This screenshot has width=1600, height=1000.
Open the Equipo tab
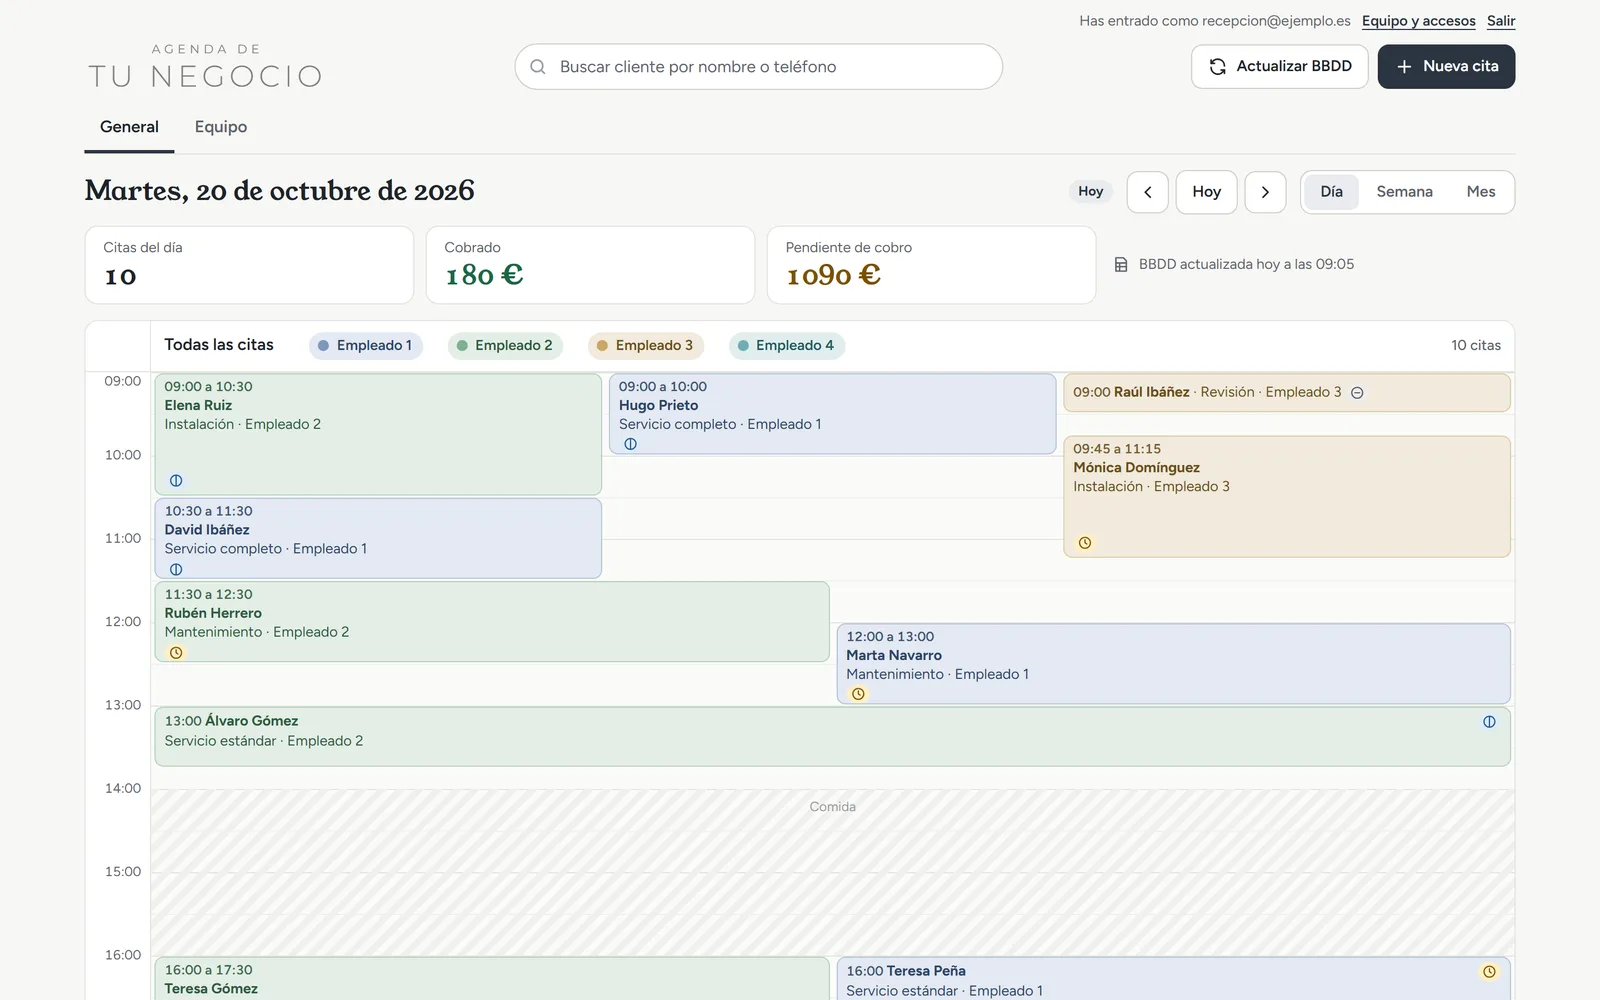(x=221, y=127)
